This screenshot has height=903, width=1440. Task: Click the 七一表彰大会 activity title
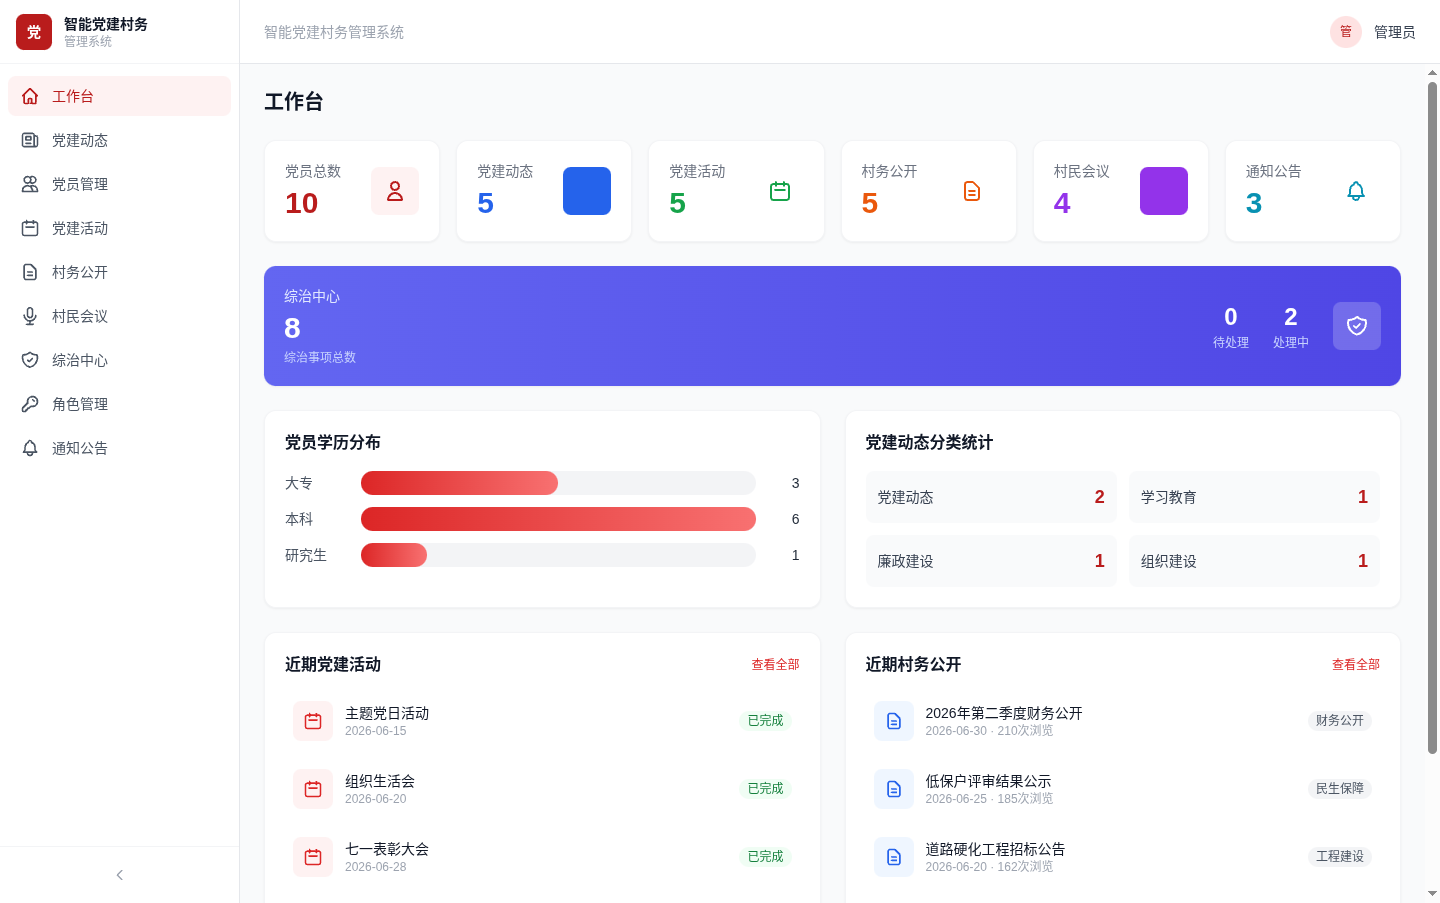[387, 849]
